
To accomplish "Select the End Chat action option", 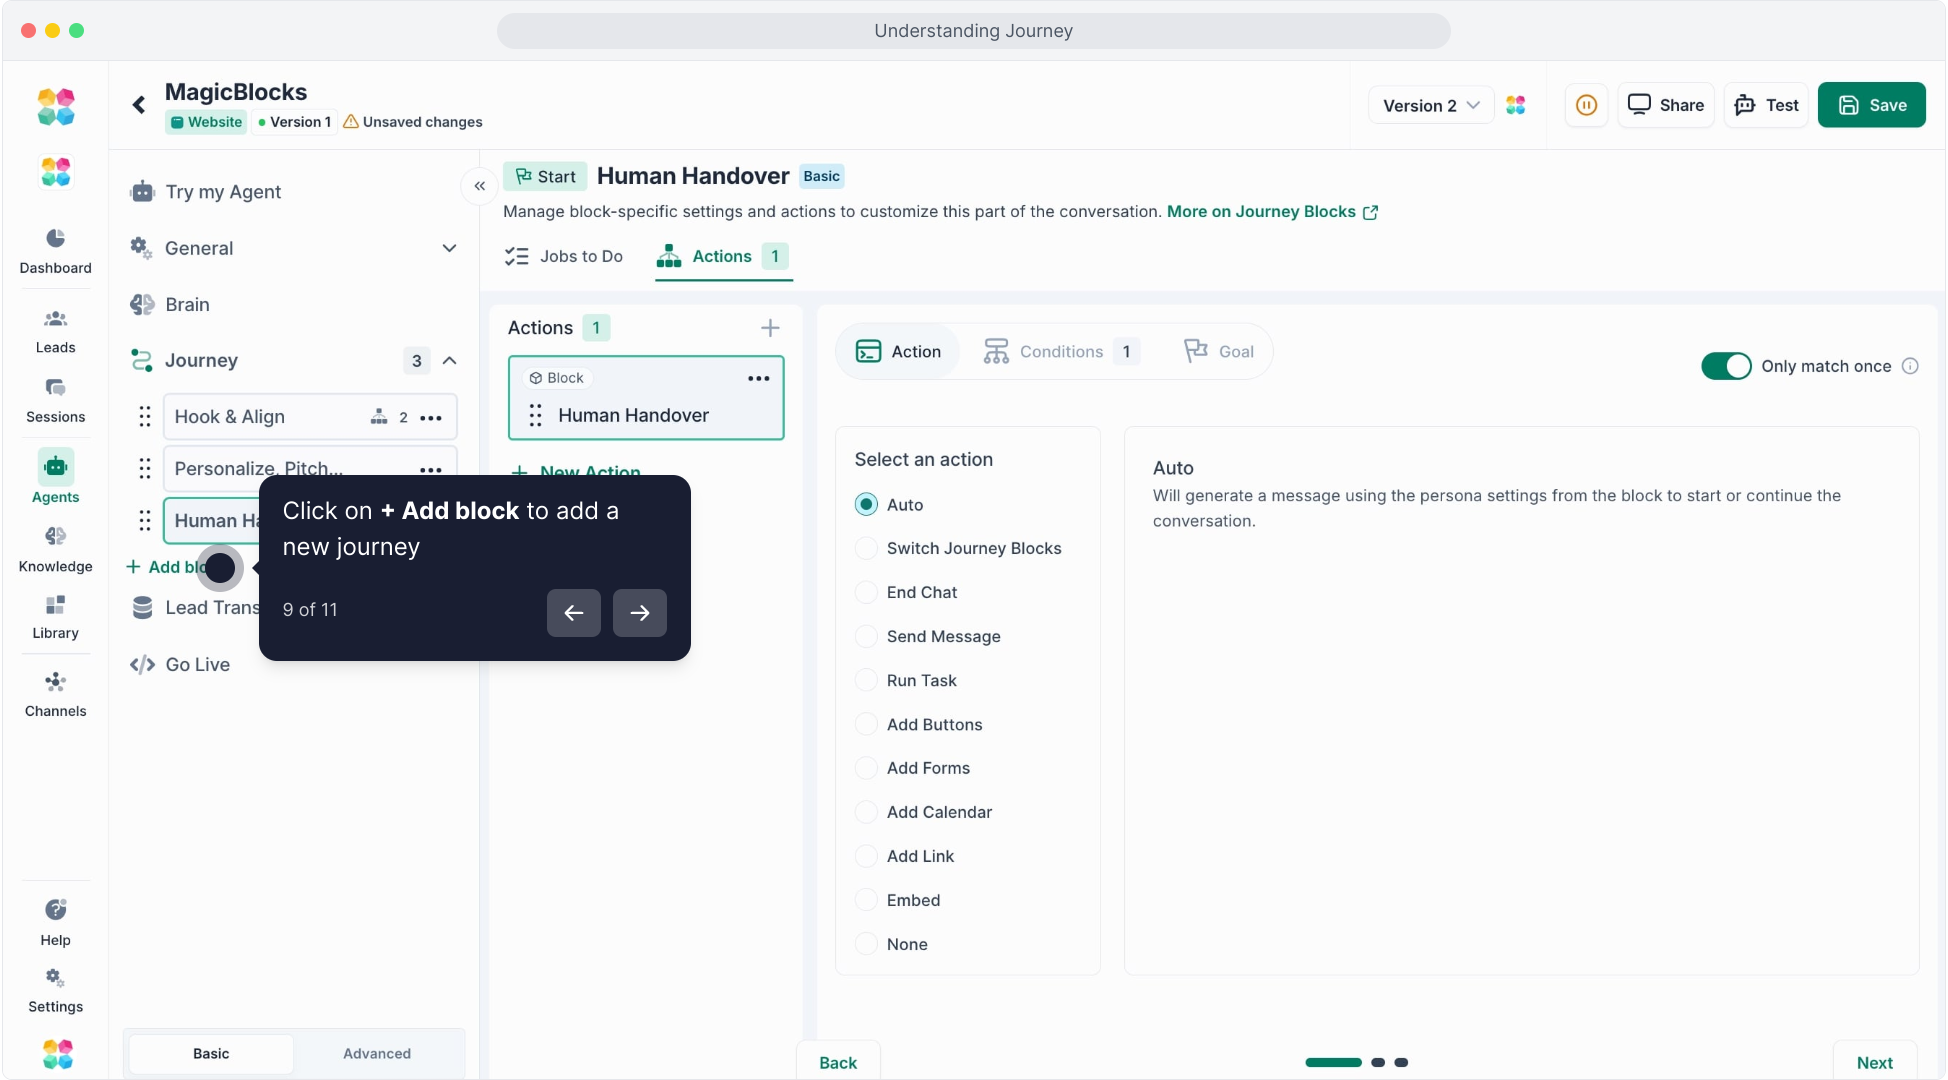I will click(867, 592).
